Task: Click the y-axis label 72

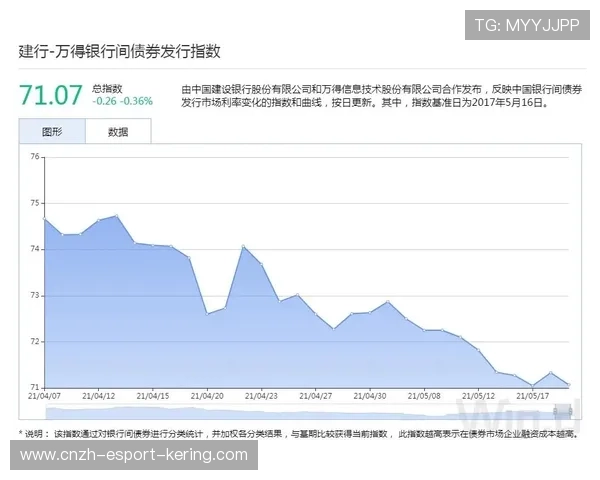Action: (x=35, y=341)
